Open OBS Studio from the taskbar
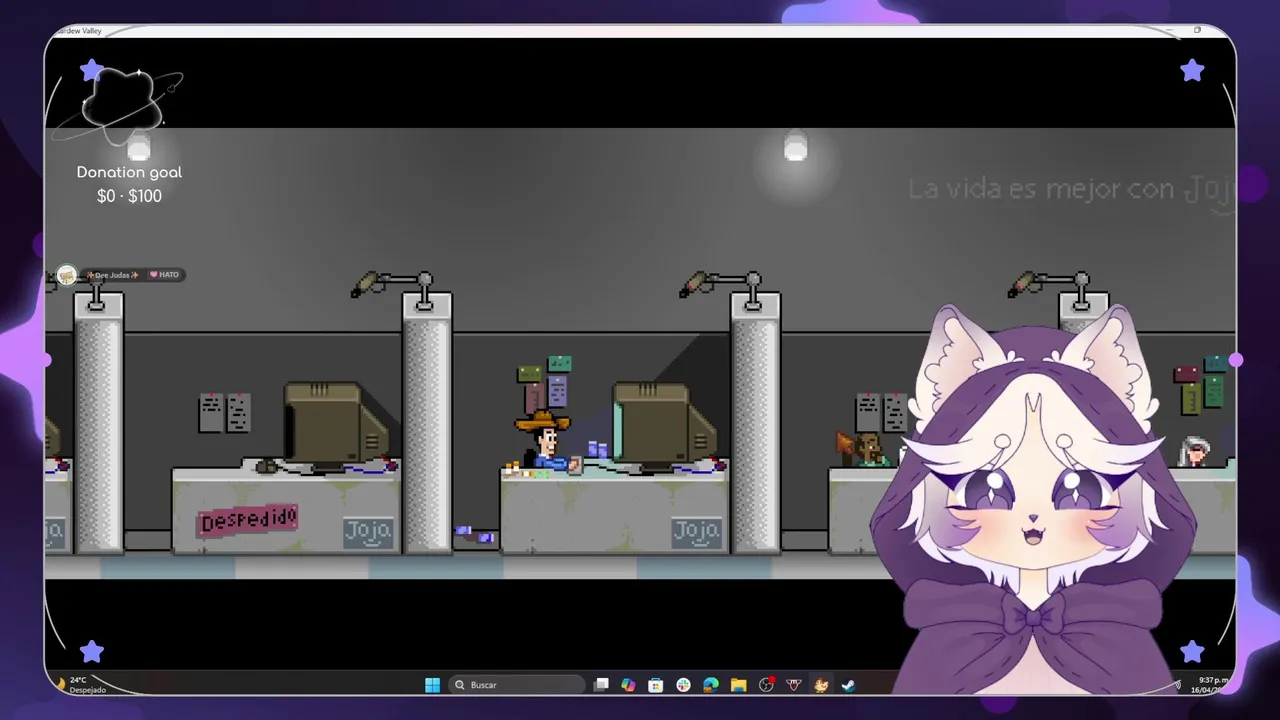This screenshot has height=720, width=1280. 766,685
